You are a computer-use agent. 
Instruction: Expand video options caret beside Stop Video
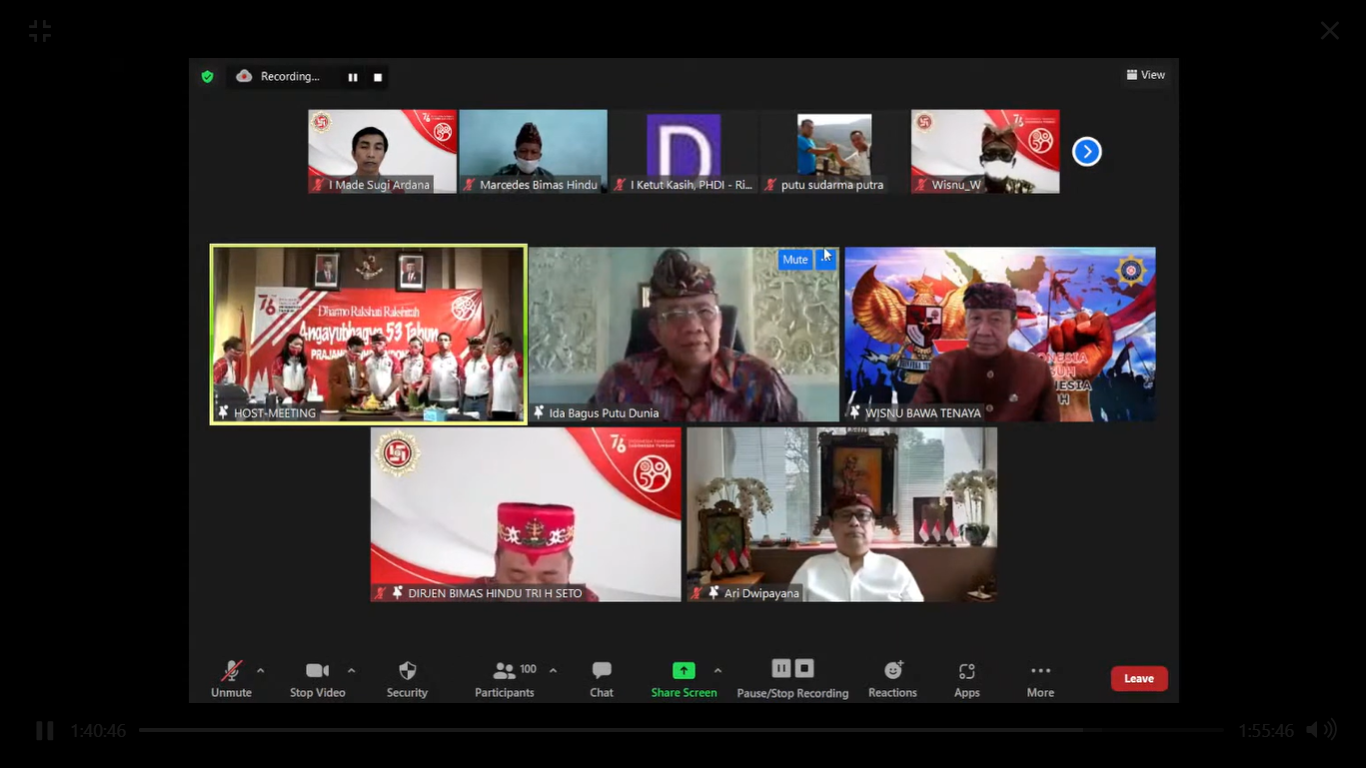351,671
